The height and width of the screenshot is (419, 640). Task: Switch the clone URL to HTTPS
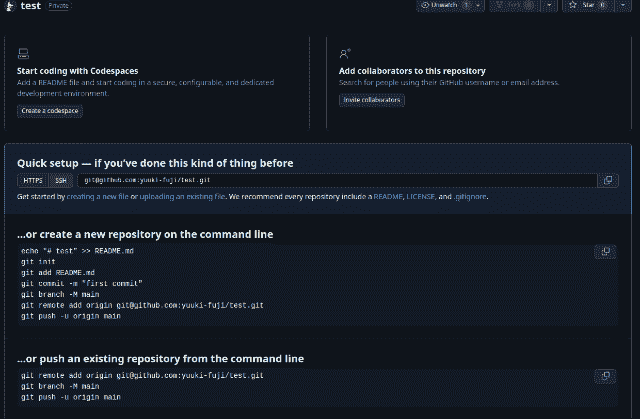click(33, 180)
